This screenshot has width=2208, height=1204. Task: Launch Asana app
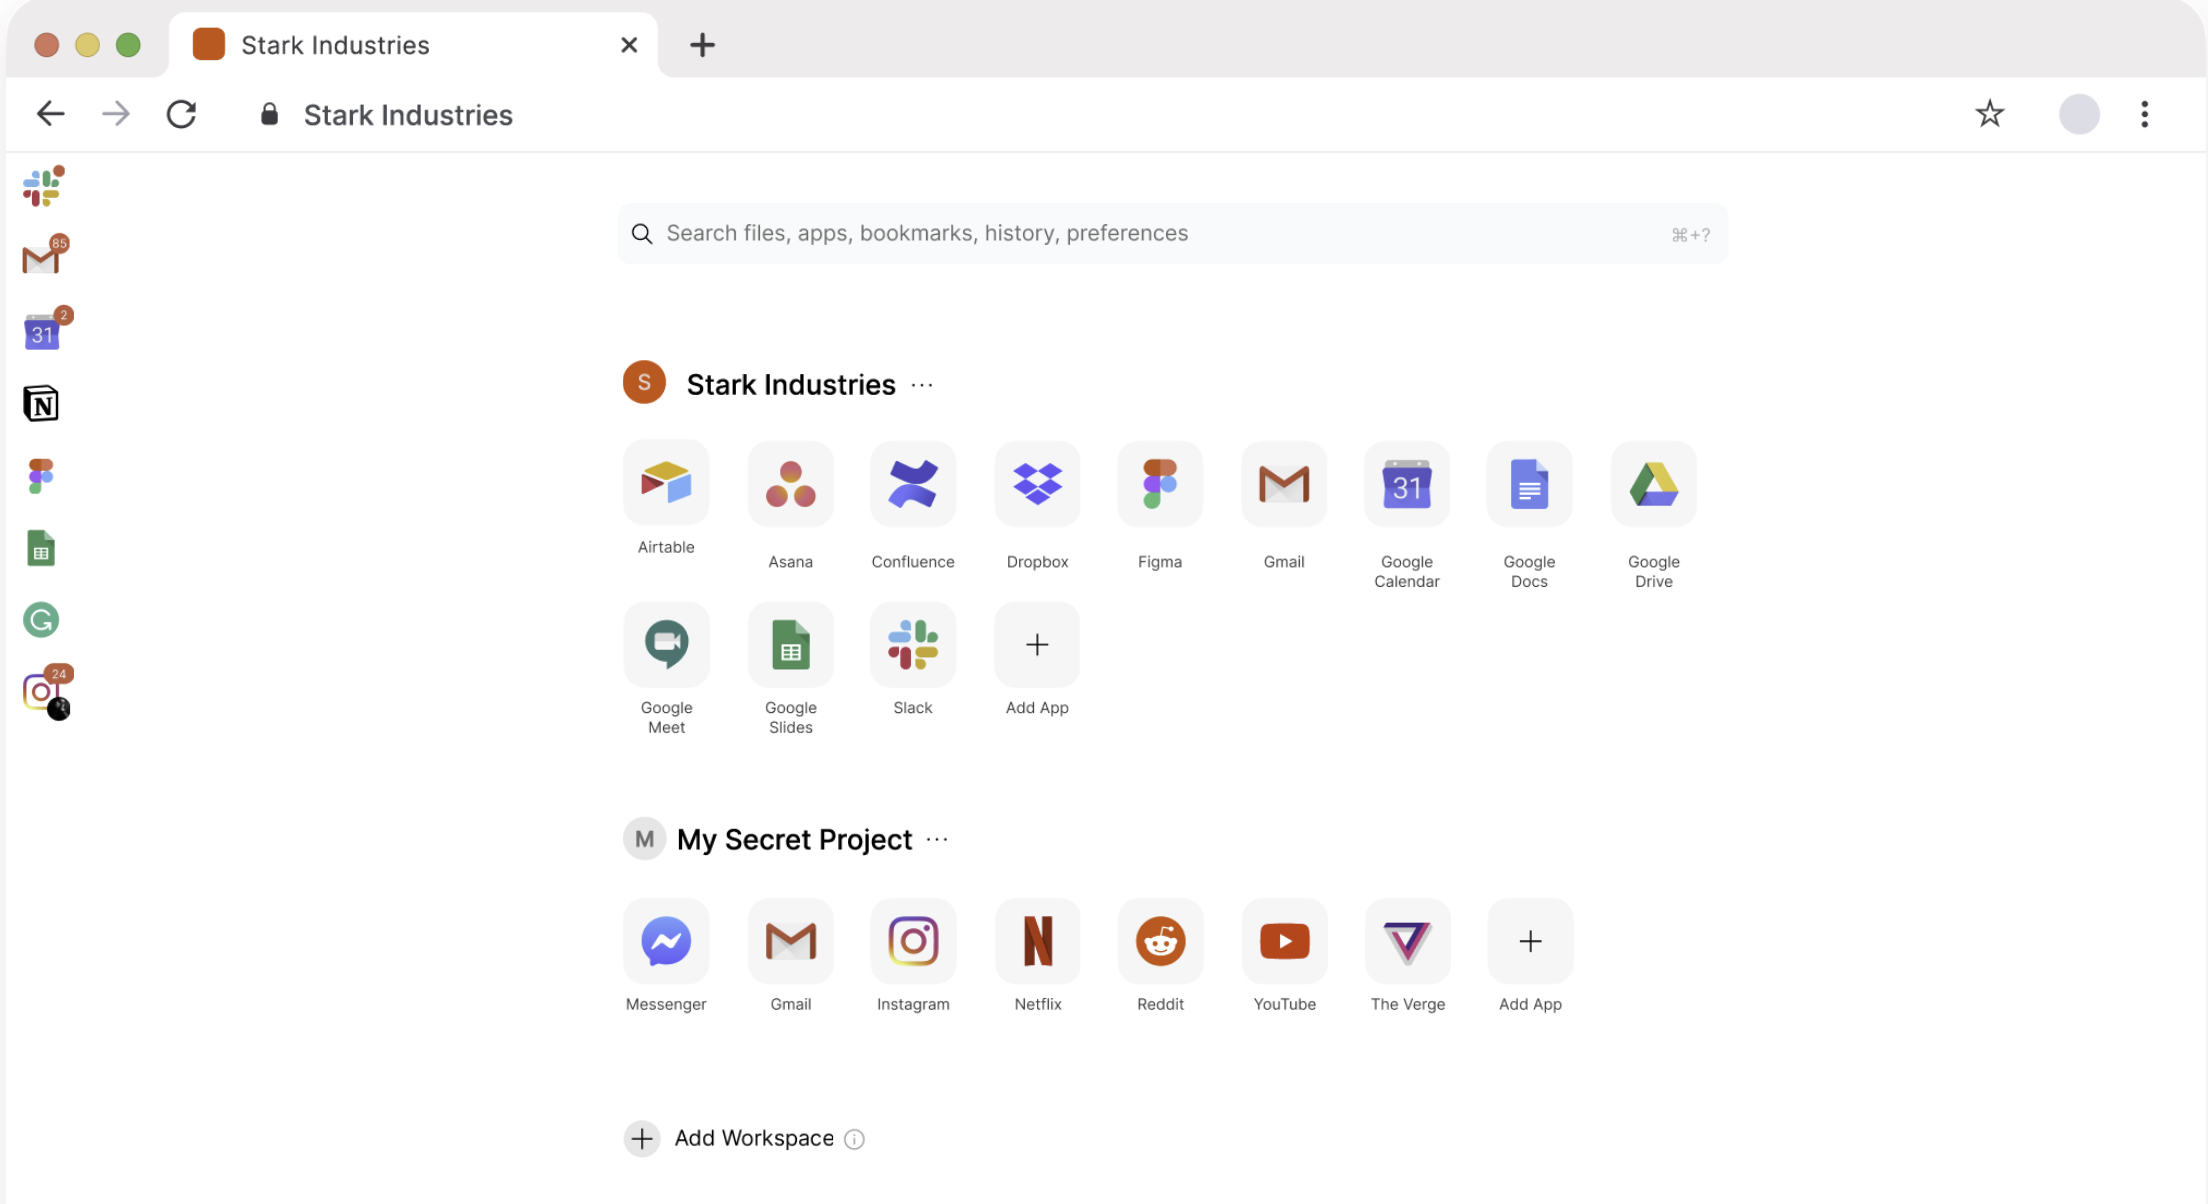pos(791,484)
